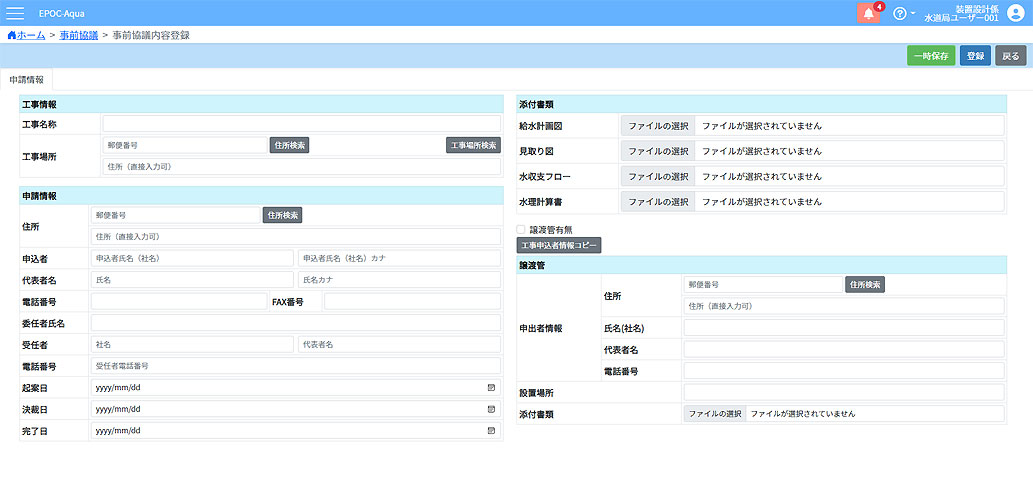Open the user account avatar
The height and width of the screenshot is (500, 1033).
pyautogui.click(x=1016, y=13)
